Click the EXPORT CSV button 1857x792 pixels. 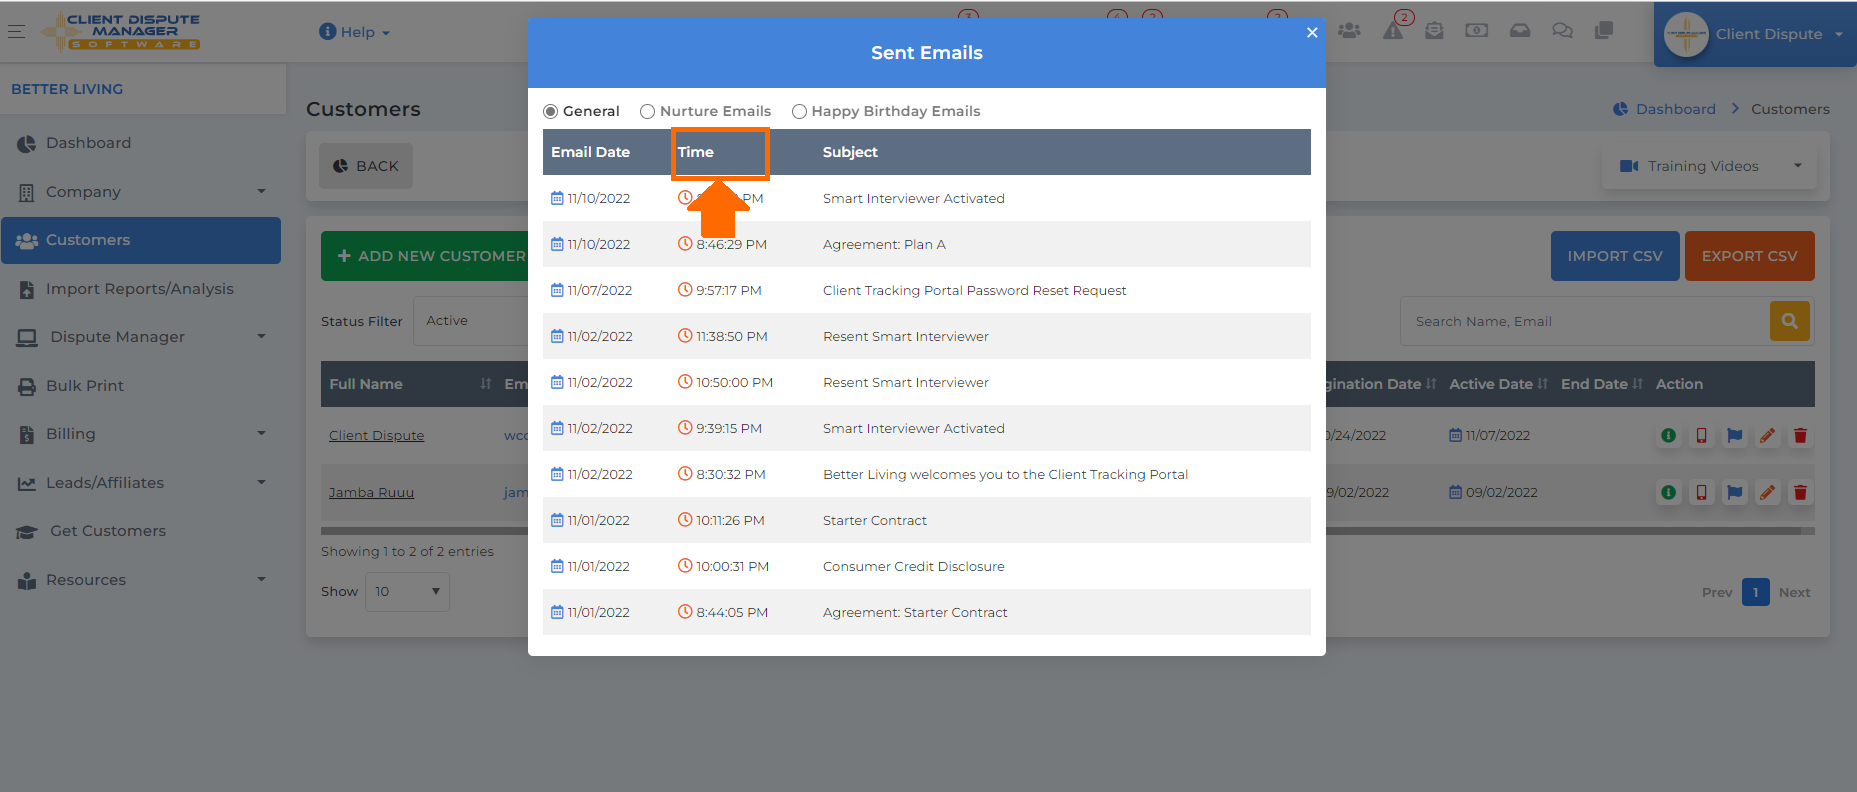coord(1750,256)
